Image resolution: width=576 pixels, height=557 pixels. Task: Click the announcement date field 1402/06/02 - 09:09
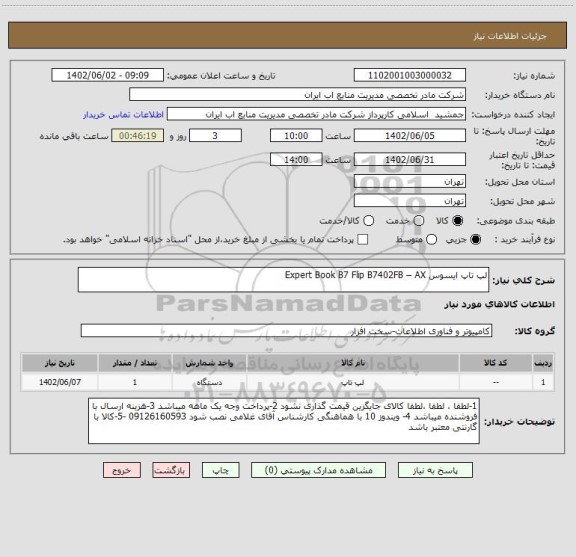[x=108, y=75]
